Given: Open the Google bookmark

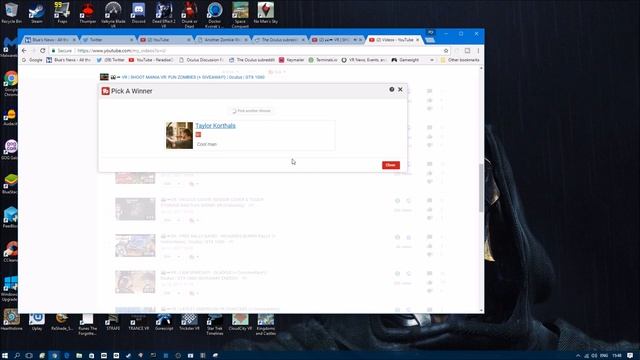Looking at the screenshot, I should pos(32,60).
